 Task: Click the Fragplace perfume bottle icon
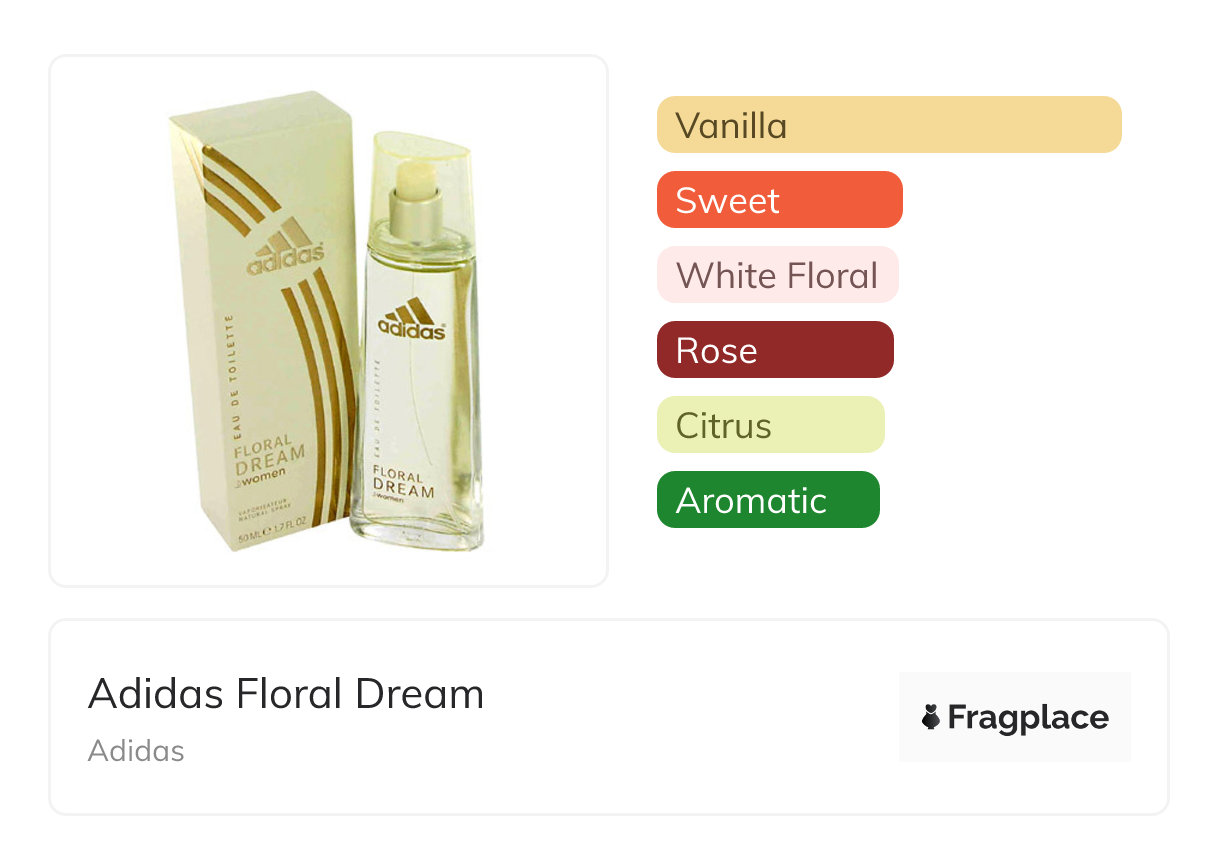tap(931, 717)
